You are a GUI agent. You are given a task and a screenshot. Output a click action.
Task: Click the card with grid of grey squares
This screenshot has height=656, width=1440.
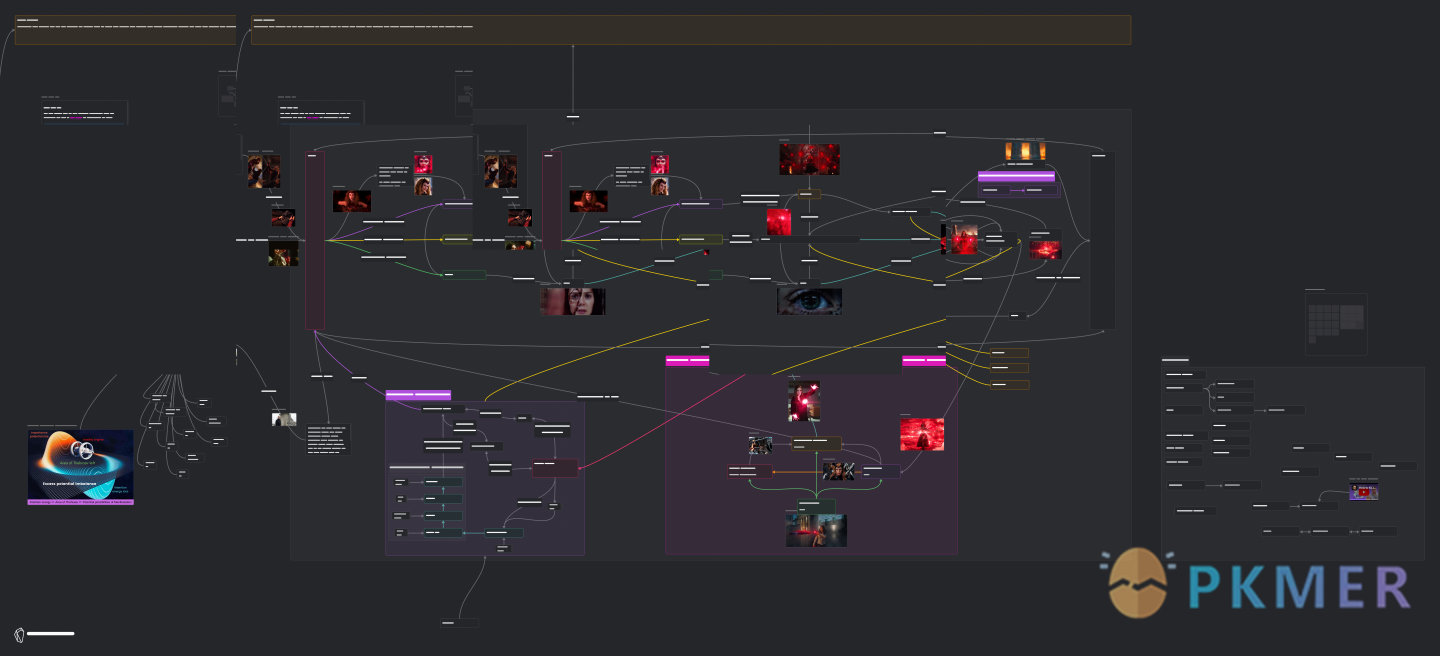click(x=1336, y=323)
